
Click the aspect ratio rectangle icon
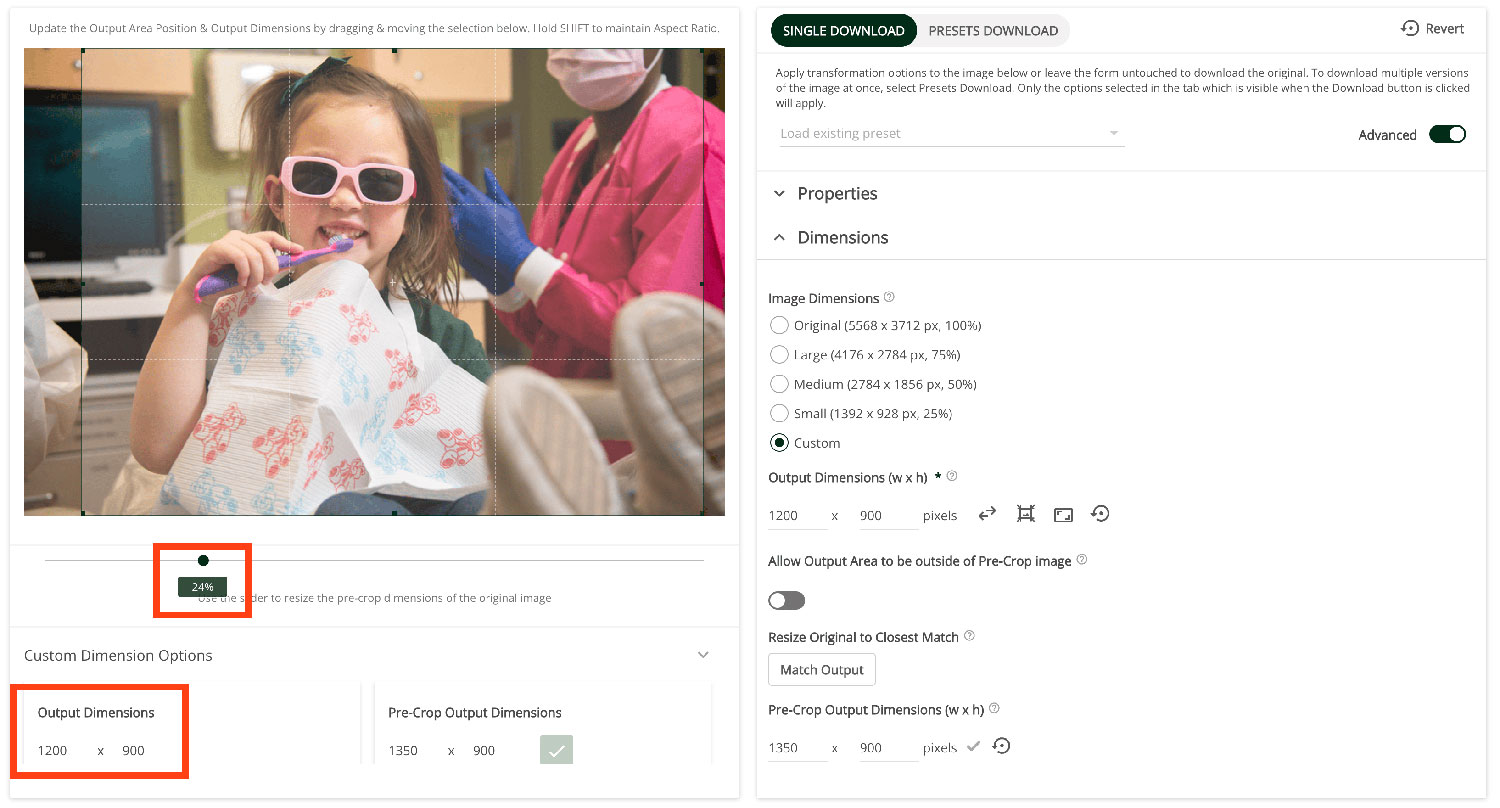tap(1063, 515)
